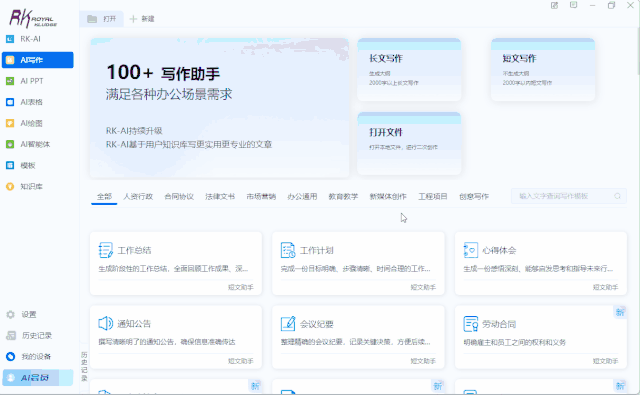Viewport: 640px width, 395px height.
Task: Expand the vertical 历史记录 side panel
Action: [84, 366]
